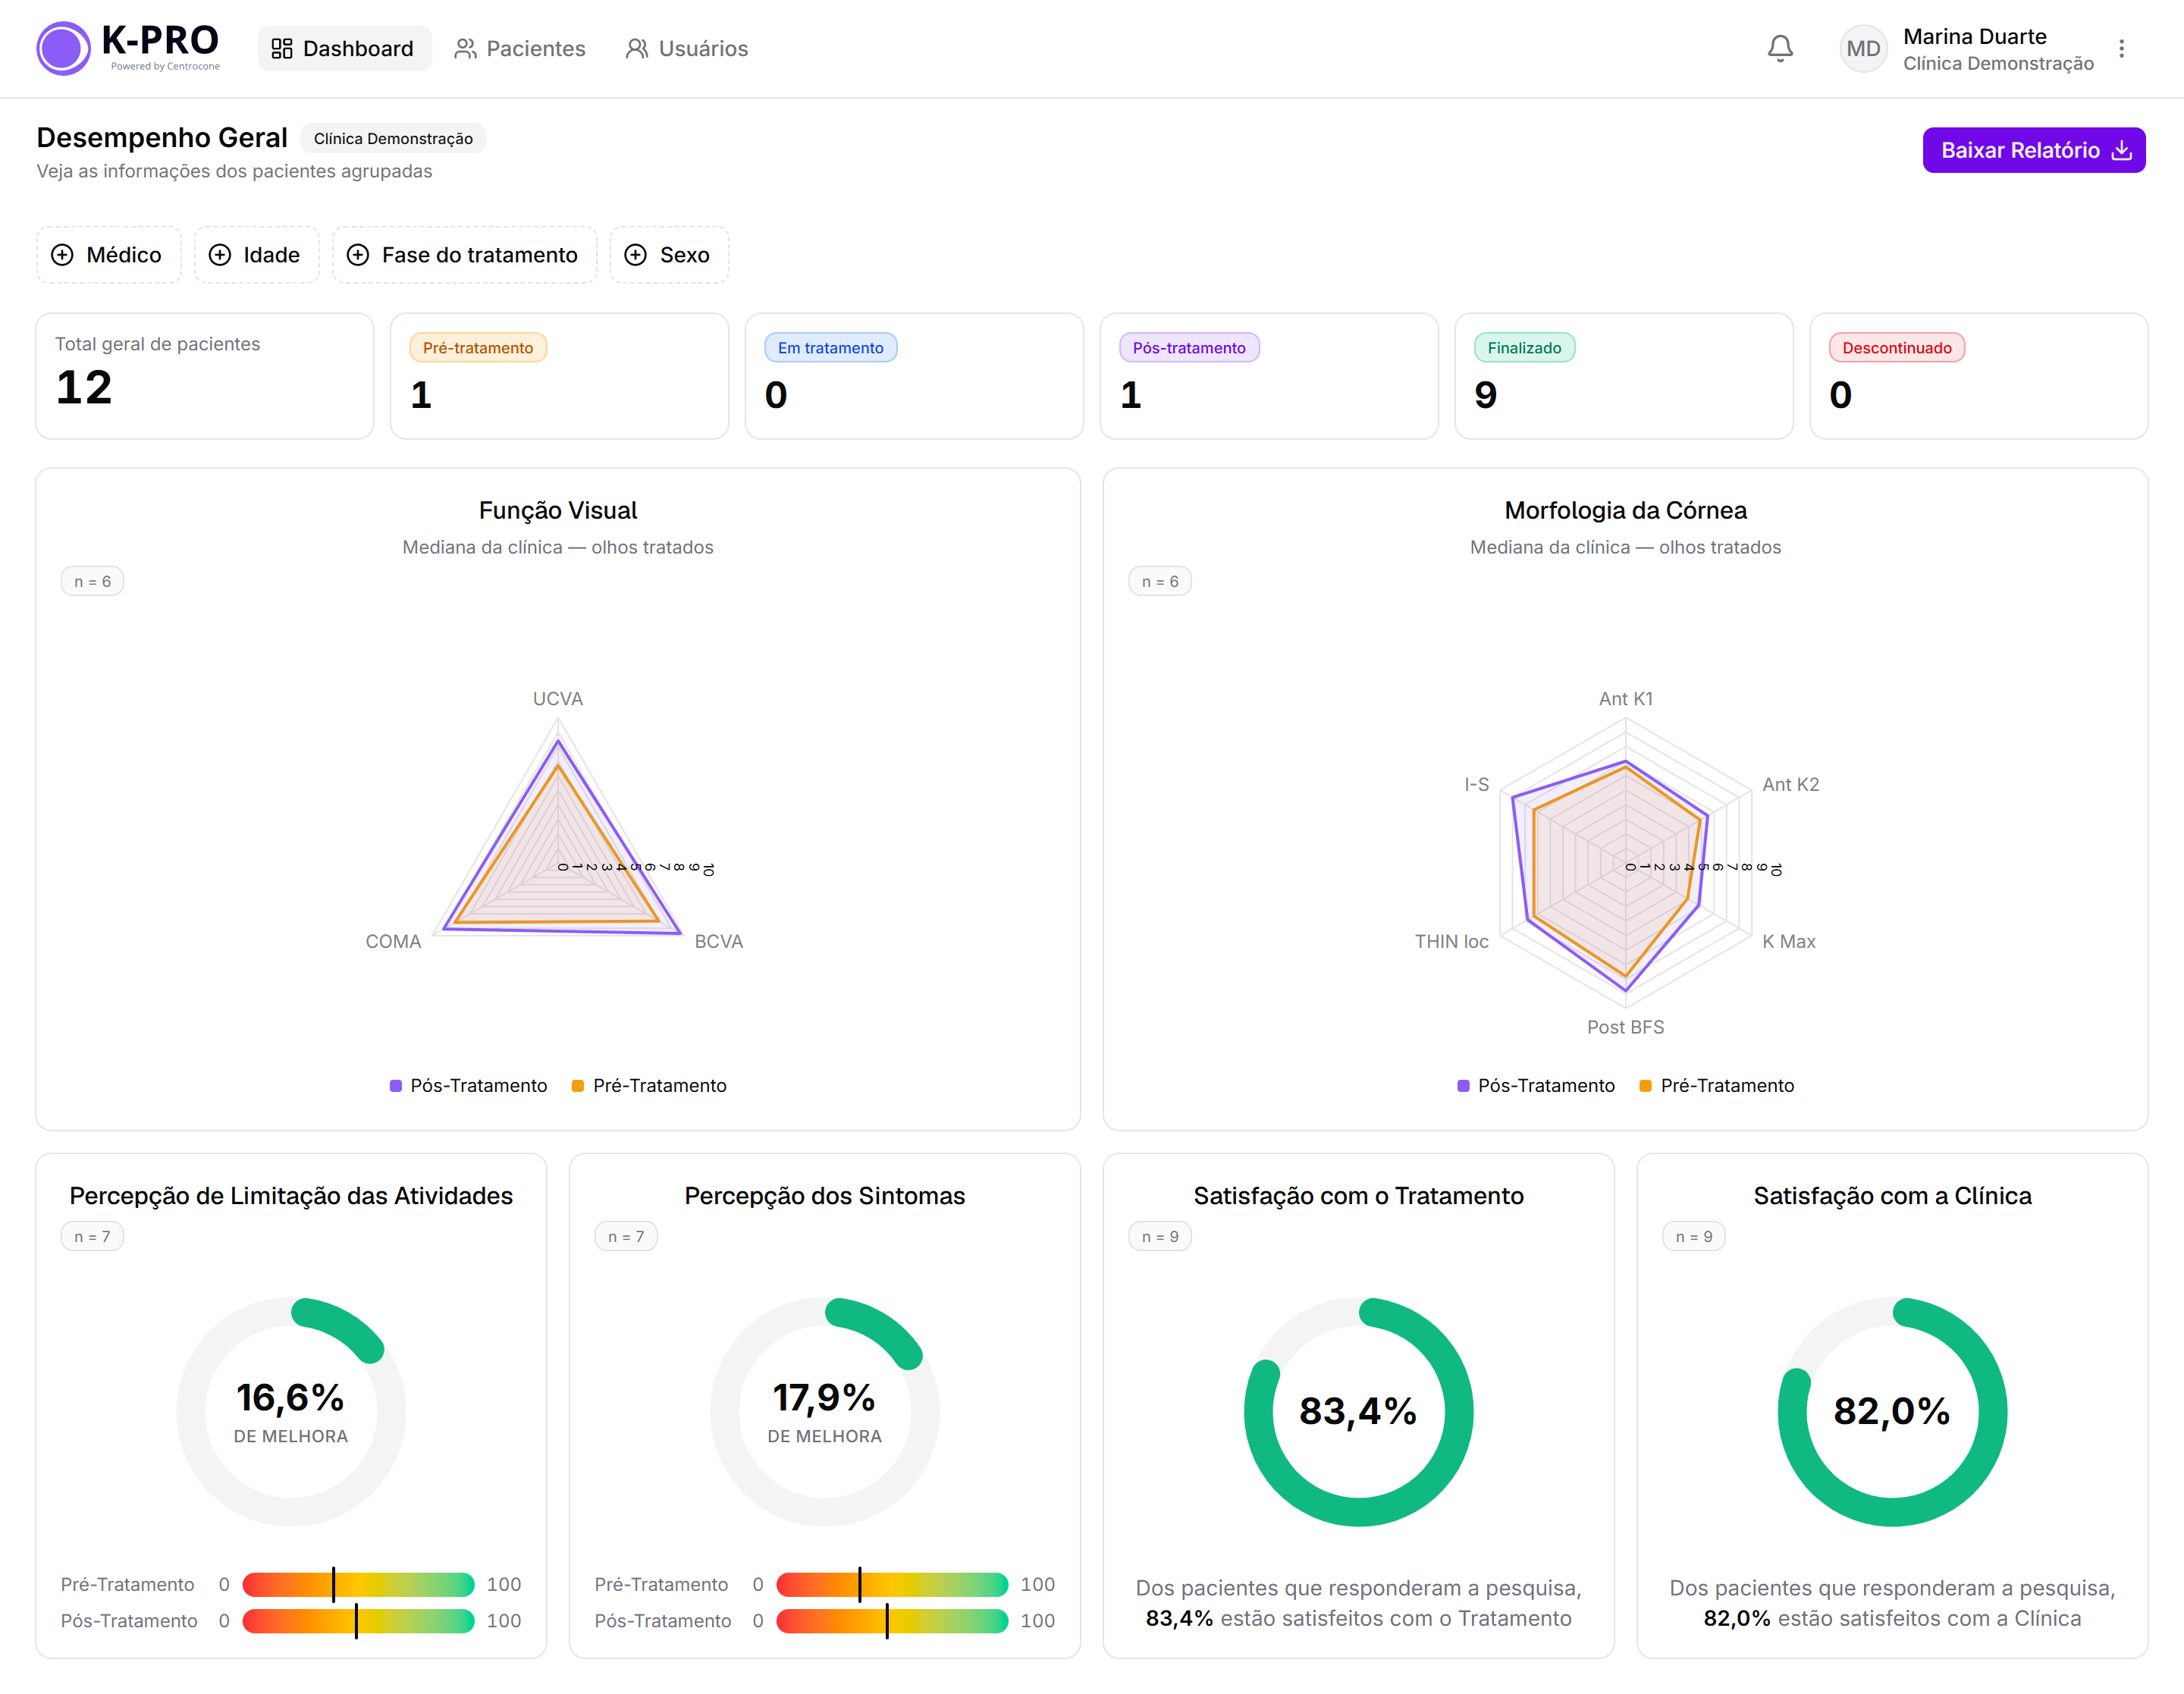Click the Desempenho Geral heading
Image resolution: width=2184 pixels, height=1694 pixels.
[x=162, y=137]
